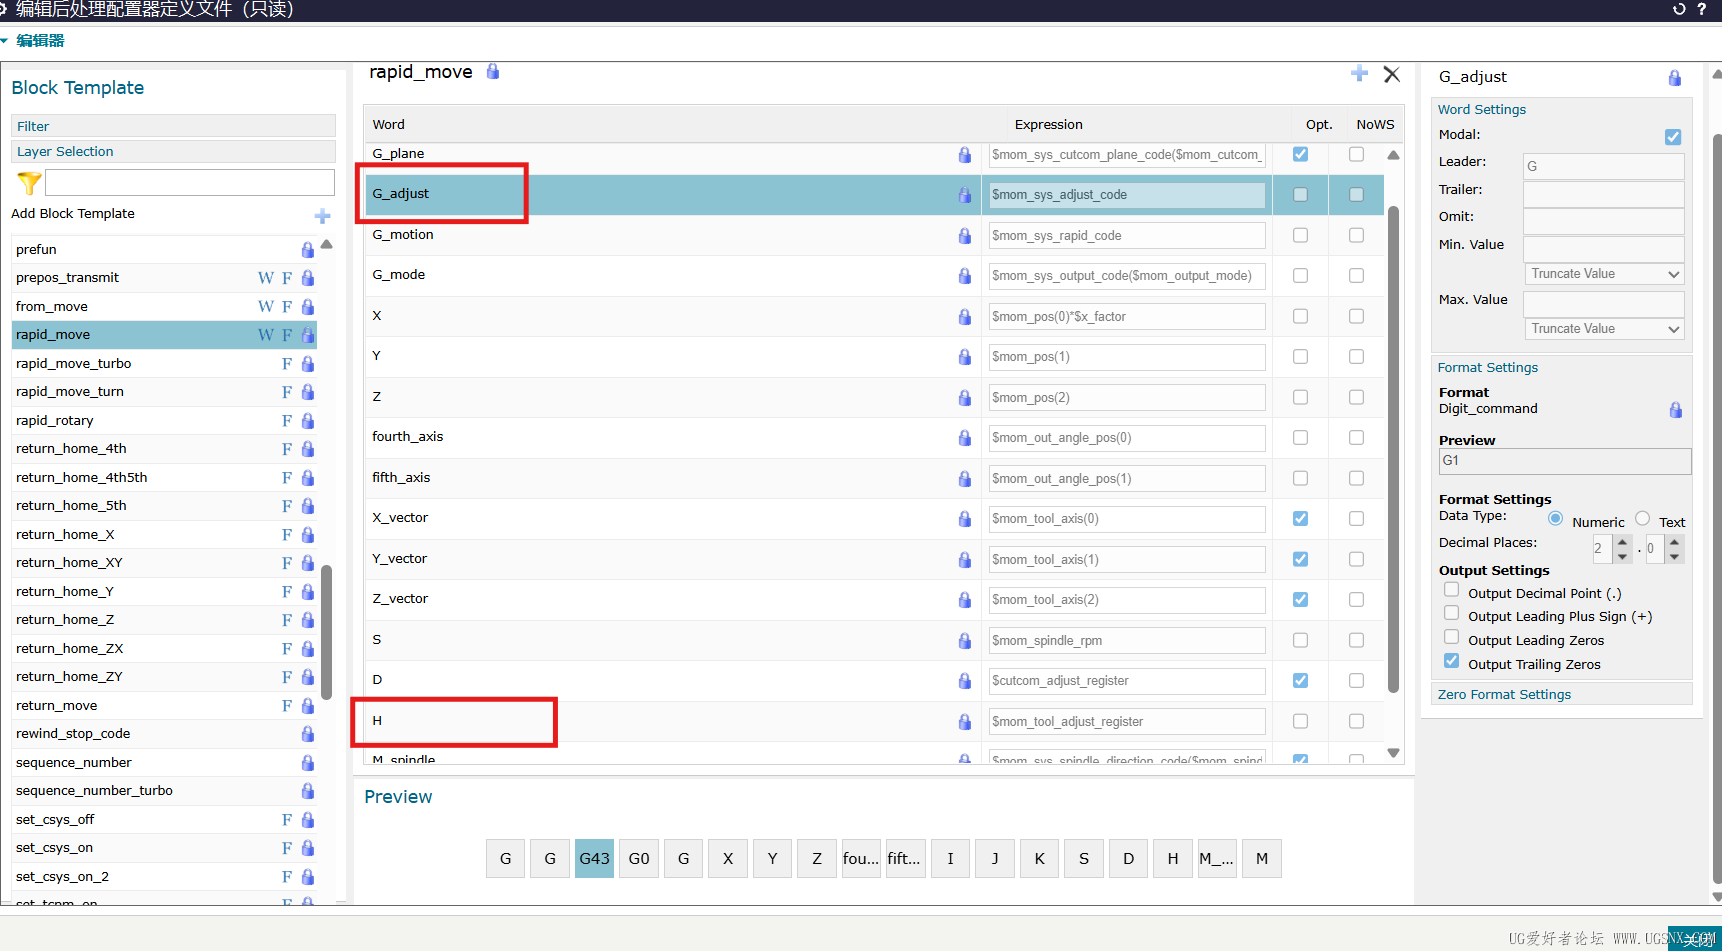Click the G43 block in the preview
Viewport: 1722px width, 951px height.
[x=594, y=858]
